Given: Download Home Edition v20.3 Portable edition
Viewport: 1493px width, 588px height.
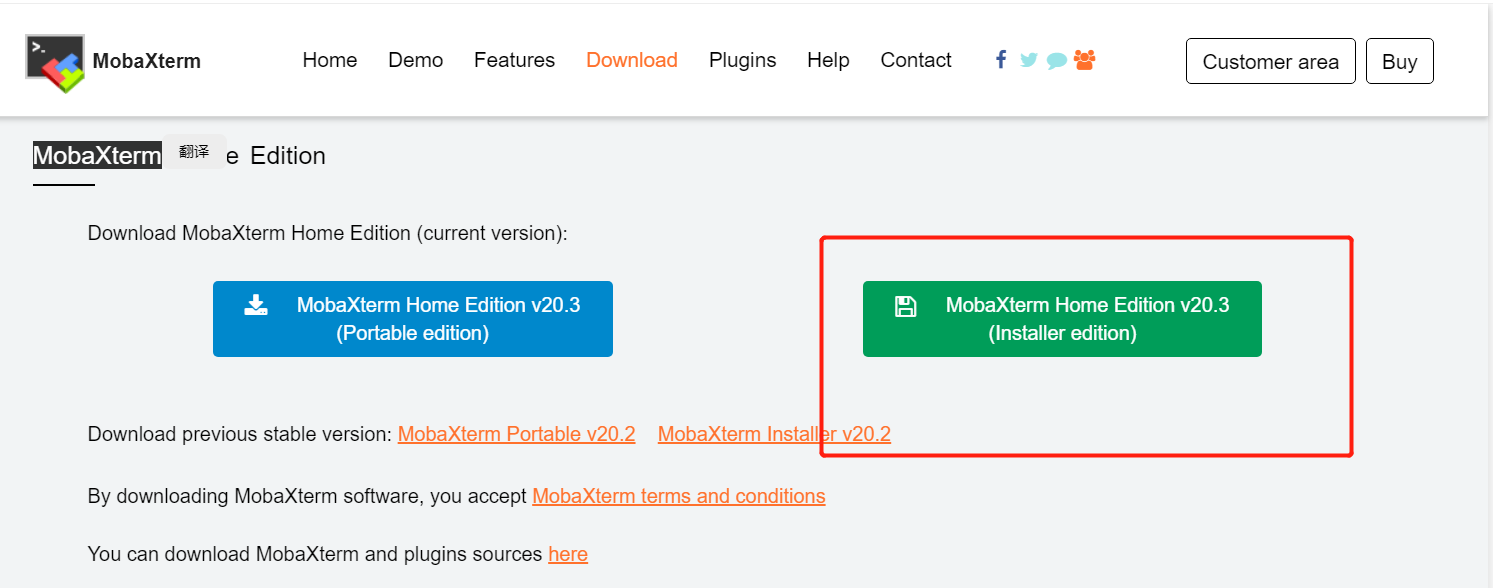Looking at the screenshot, I should tap(413, 319).
